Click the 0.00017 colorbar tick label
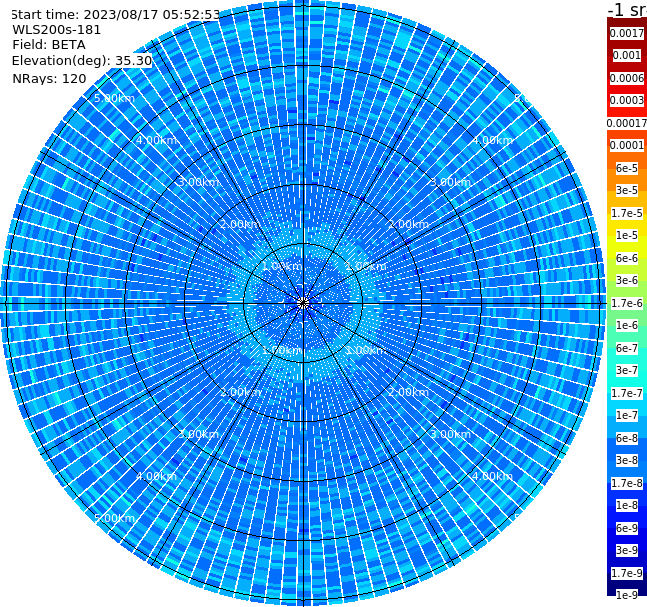The height and width of the screenshot is (607, 647). pos(627,123)
